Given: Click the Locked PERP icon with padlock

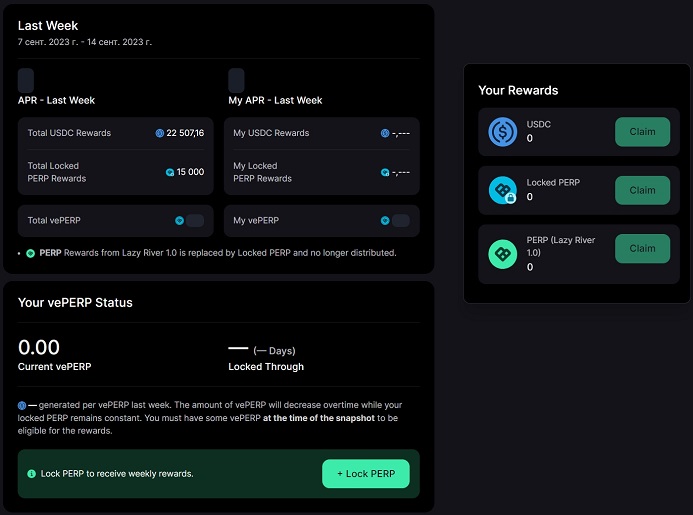Looking at the screenshot, I should click(502, 190).
